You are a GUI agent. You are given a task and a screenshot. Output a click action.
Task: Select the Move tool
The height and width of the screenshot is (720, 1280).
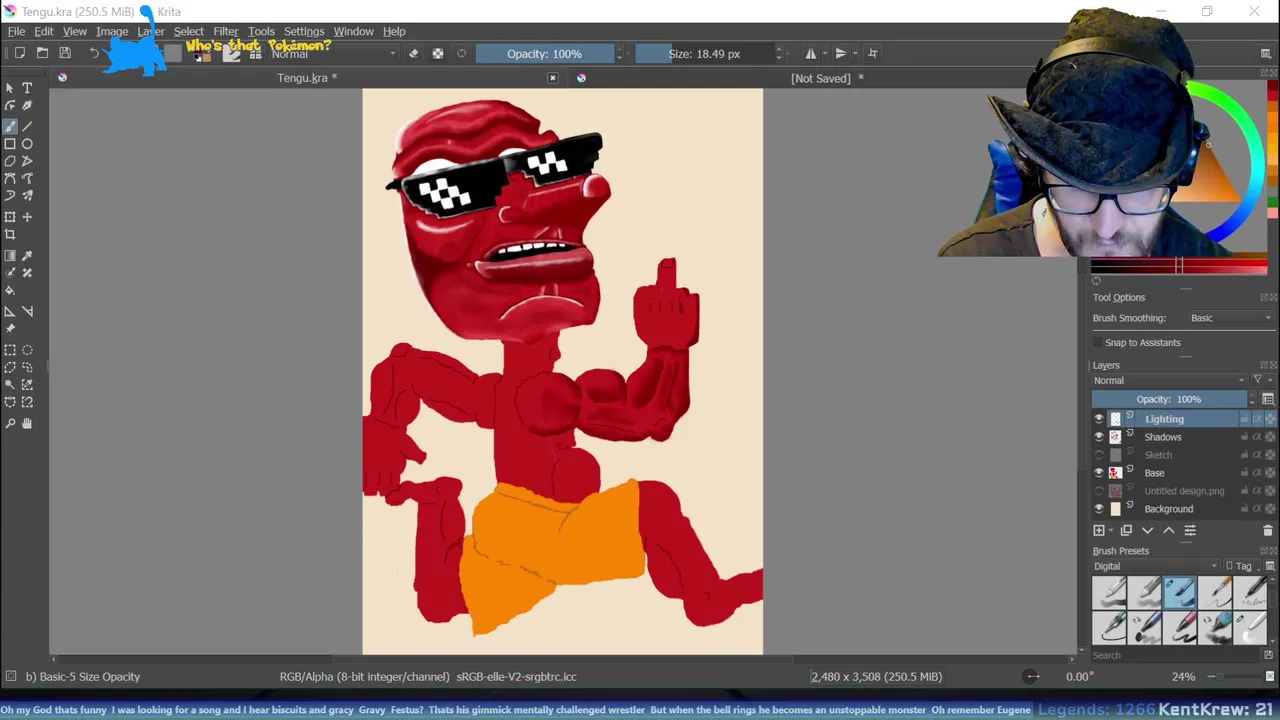27,217
